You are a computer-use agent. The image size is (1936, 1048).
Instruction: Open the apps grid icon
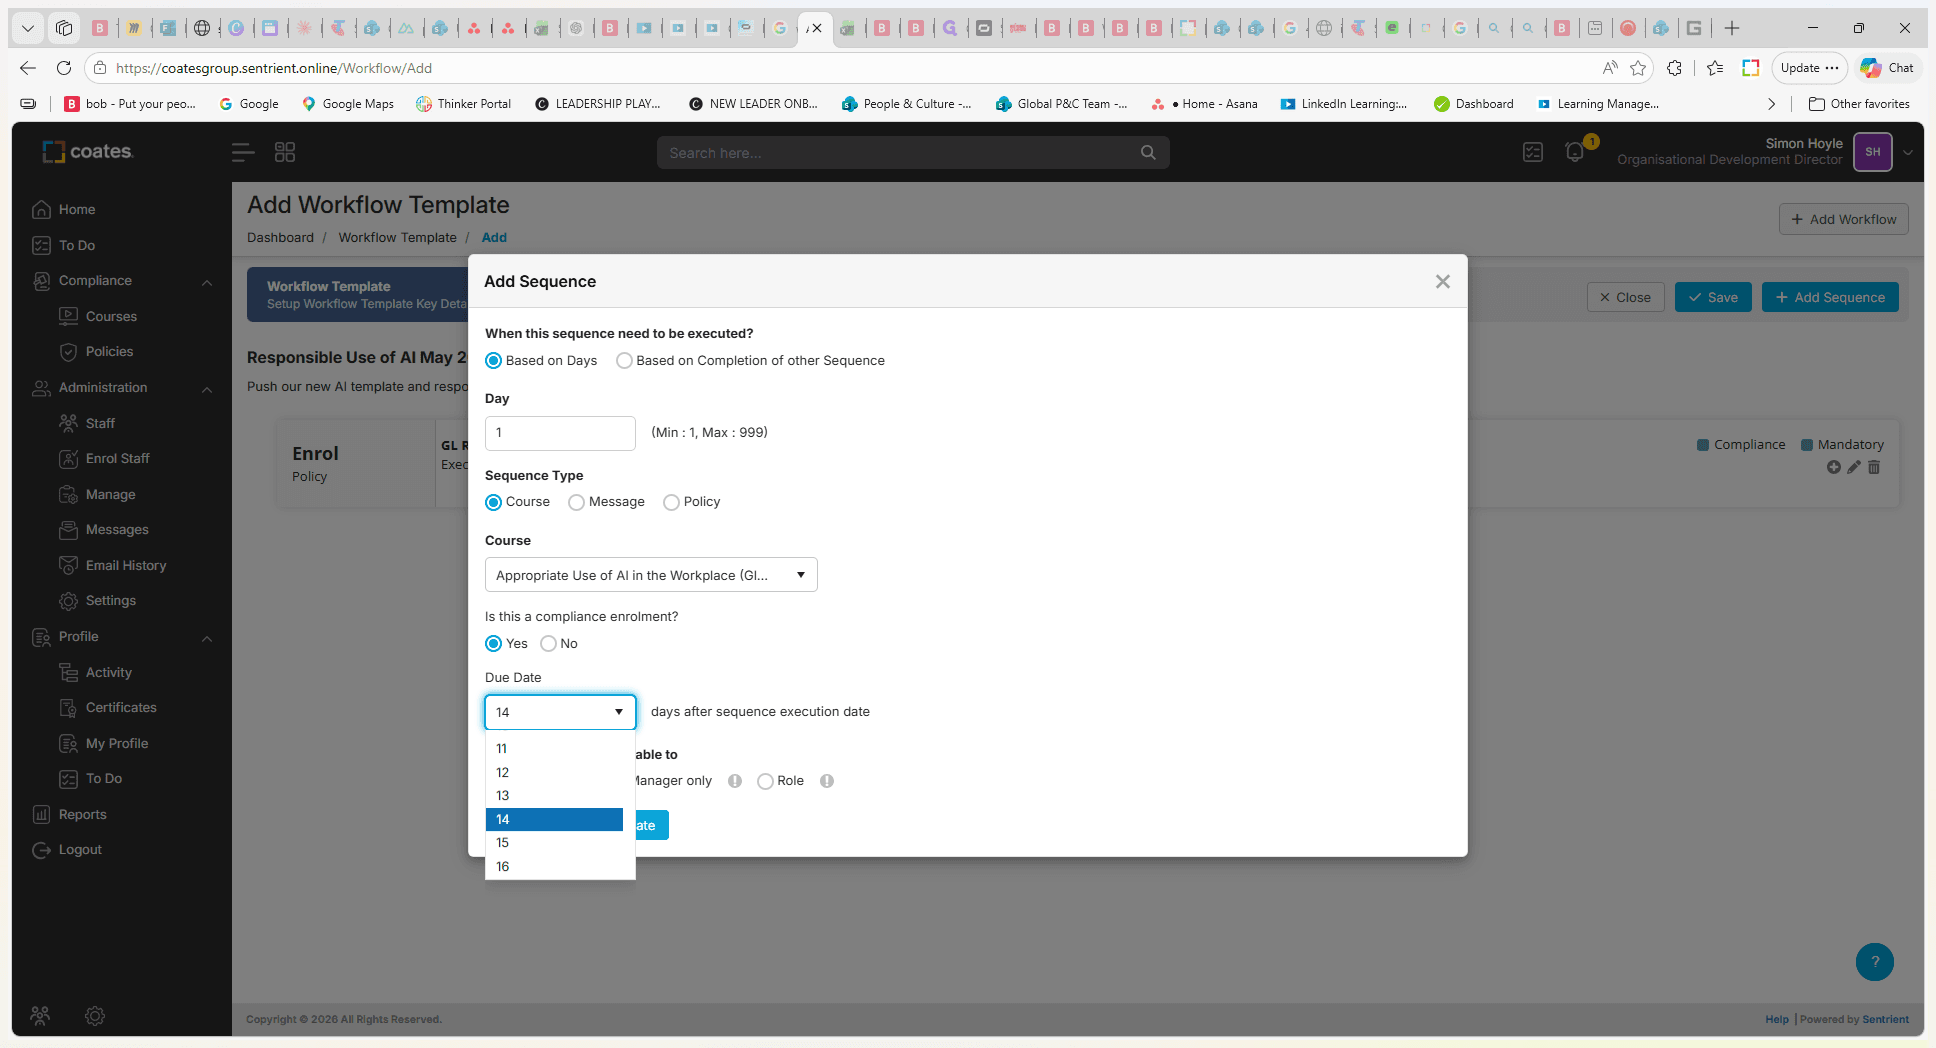(x=285, y=152)
